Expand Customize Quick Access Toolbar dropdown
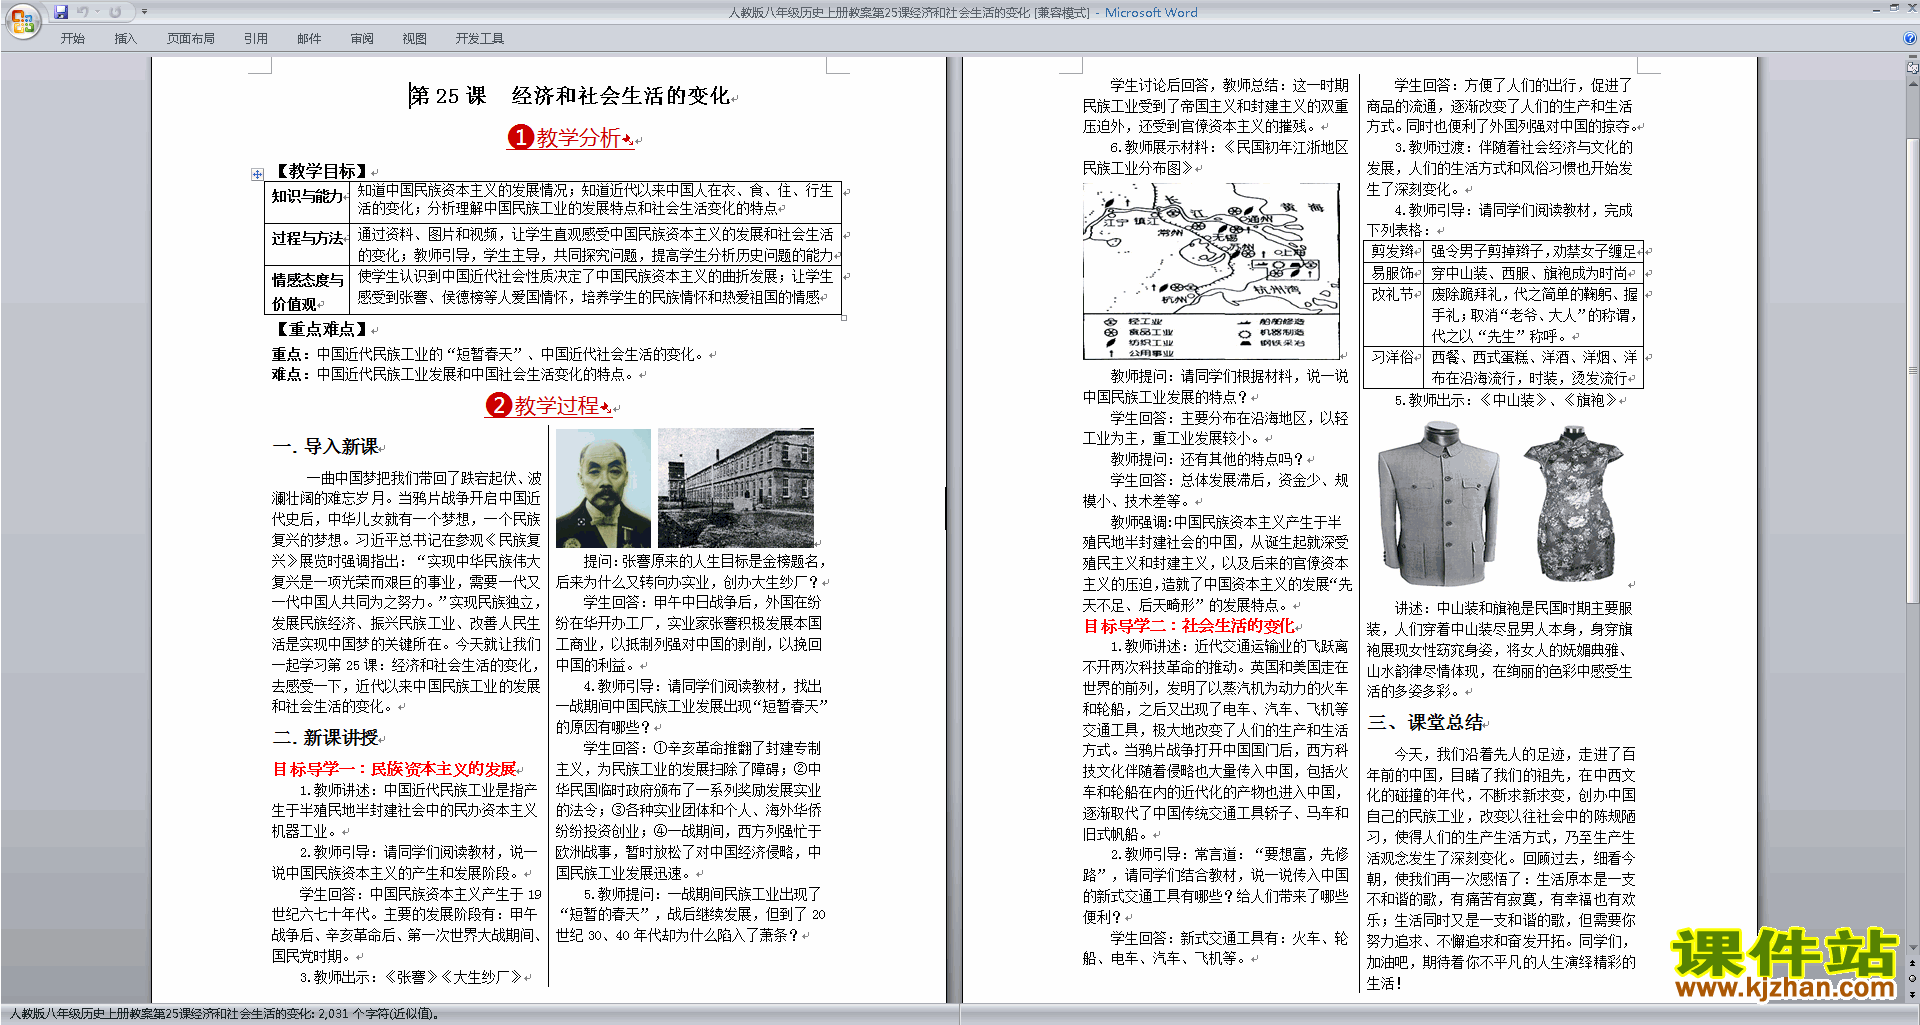Image resolution: width=1920 pixels, height=1025 pixels. click(x=144, y=12)
